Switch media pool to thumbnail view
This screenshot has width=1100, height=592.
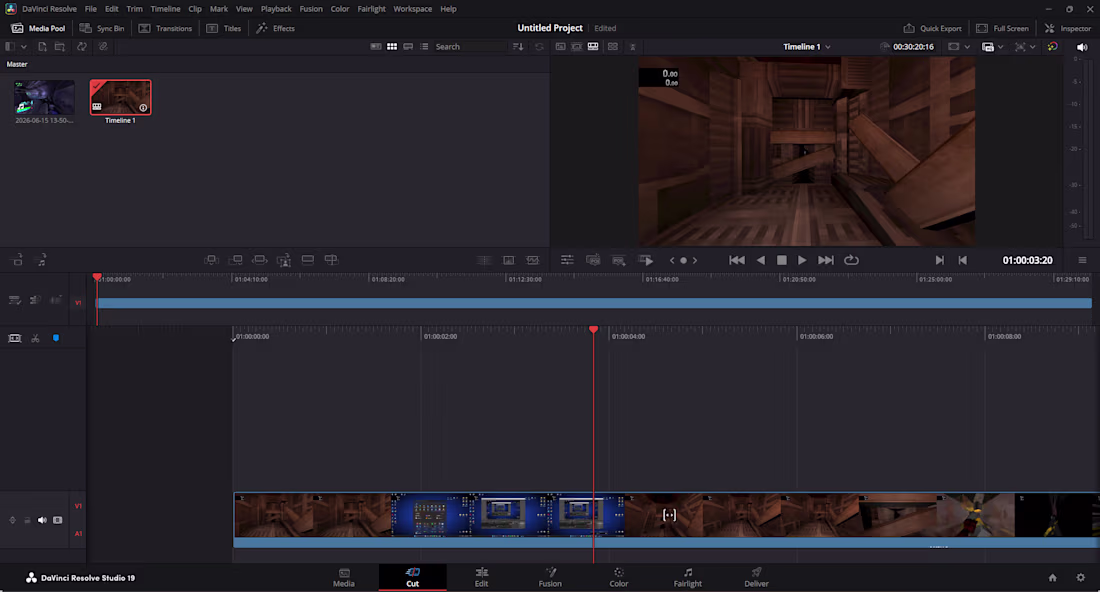[392, 46]
